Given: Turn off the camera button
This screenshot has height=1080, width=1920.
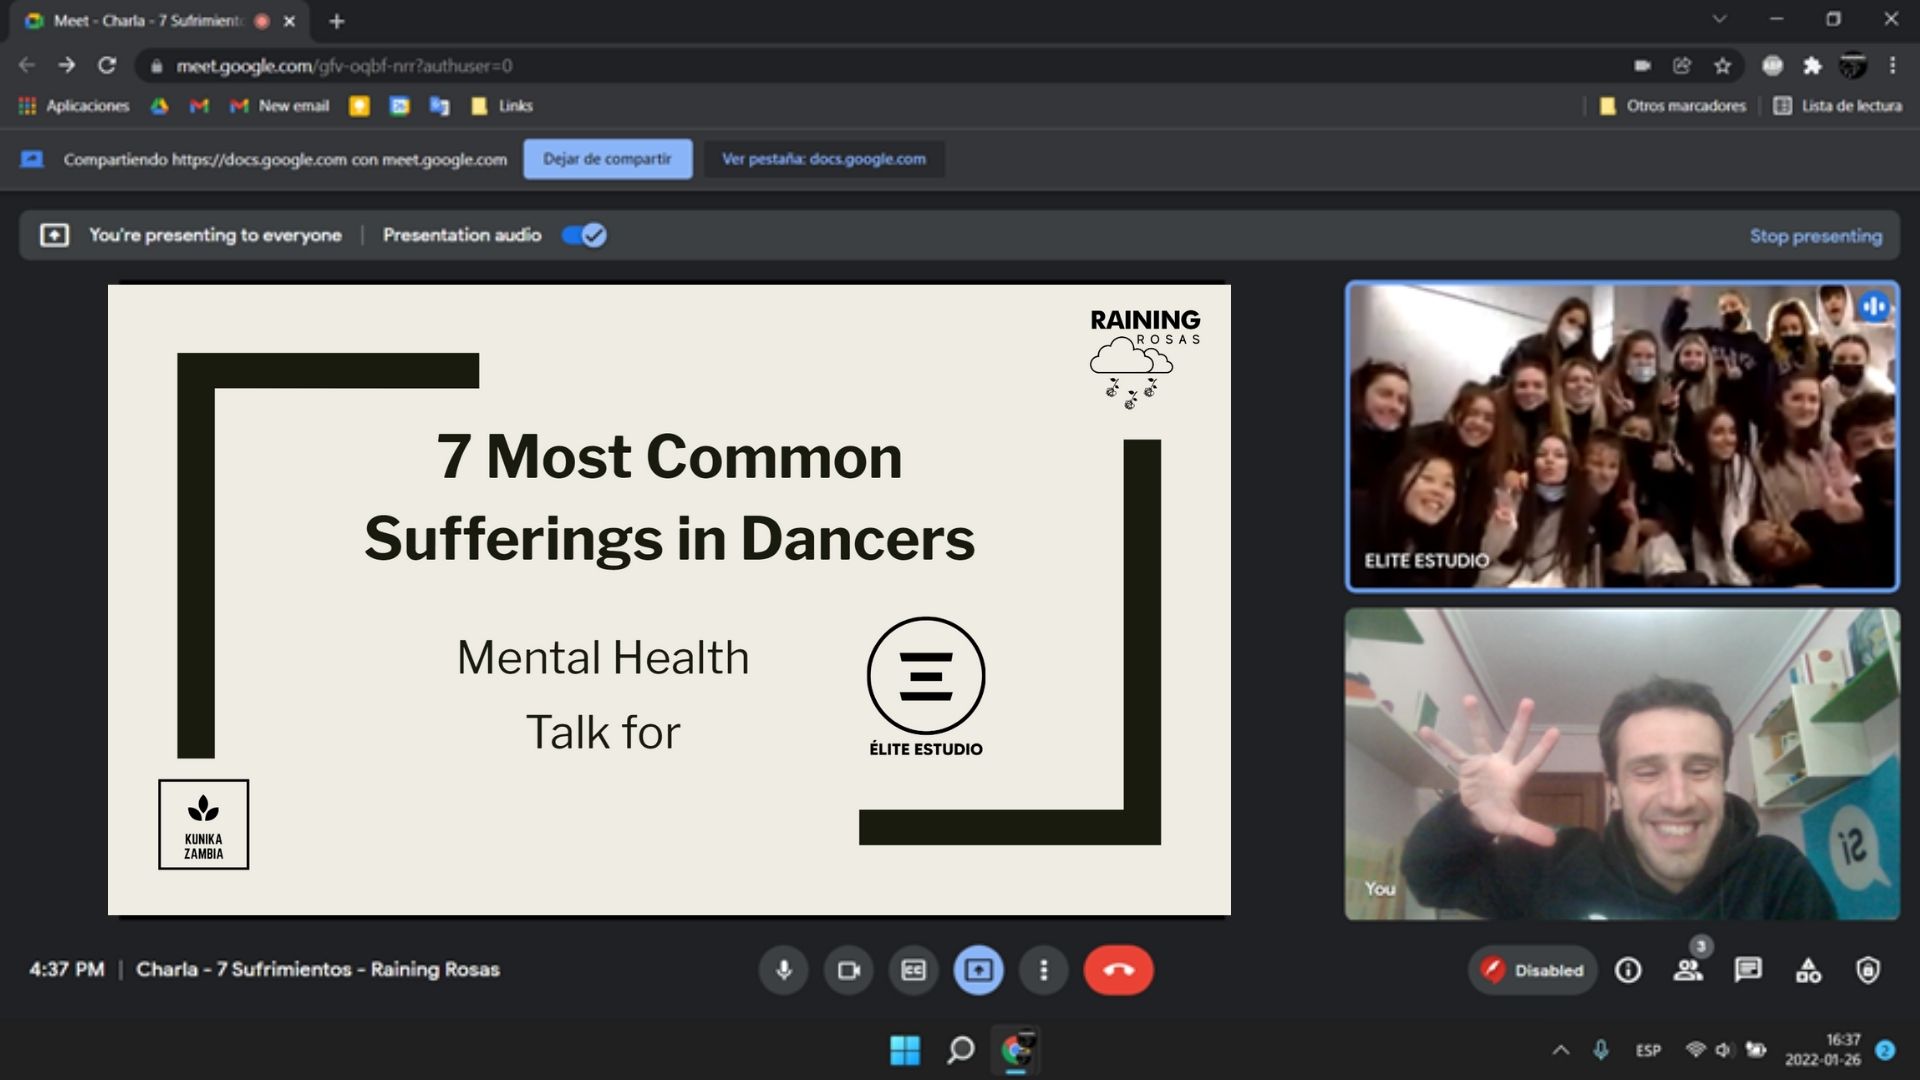Looking at the screenshot, I should [849, 970].
